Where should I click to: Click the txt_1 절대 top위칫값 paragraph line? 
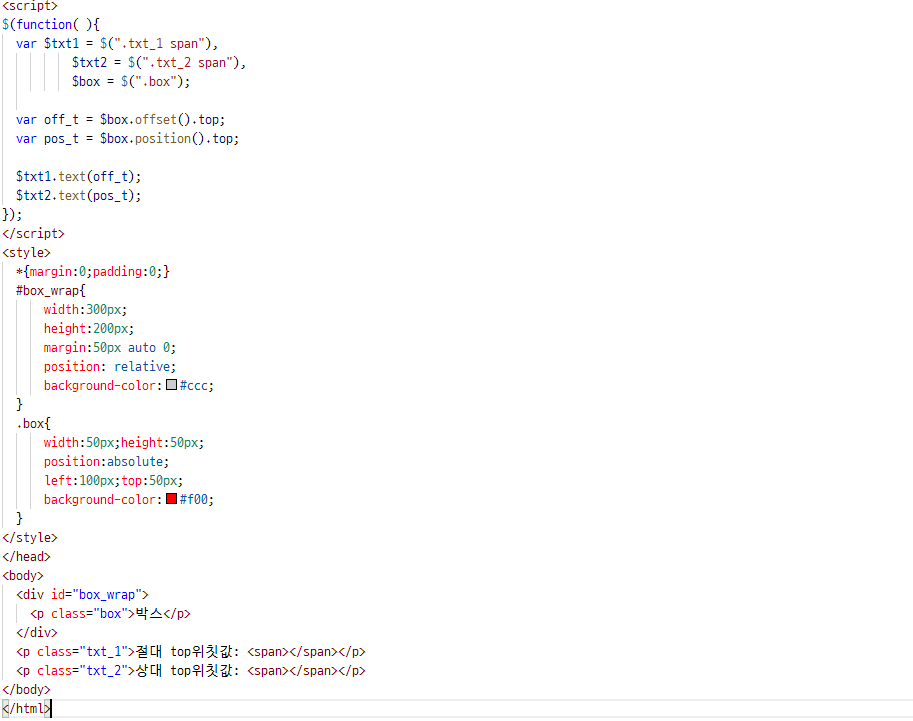(190, 652)
